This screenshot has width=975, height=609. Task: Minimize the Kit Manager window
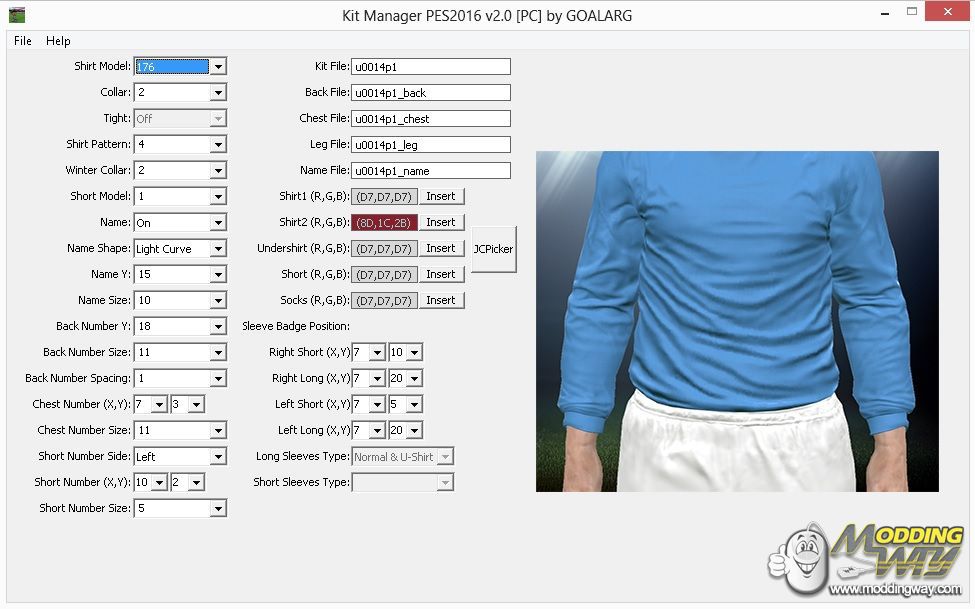(884, 14)
